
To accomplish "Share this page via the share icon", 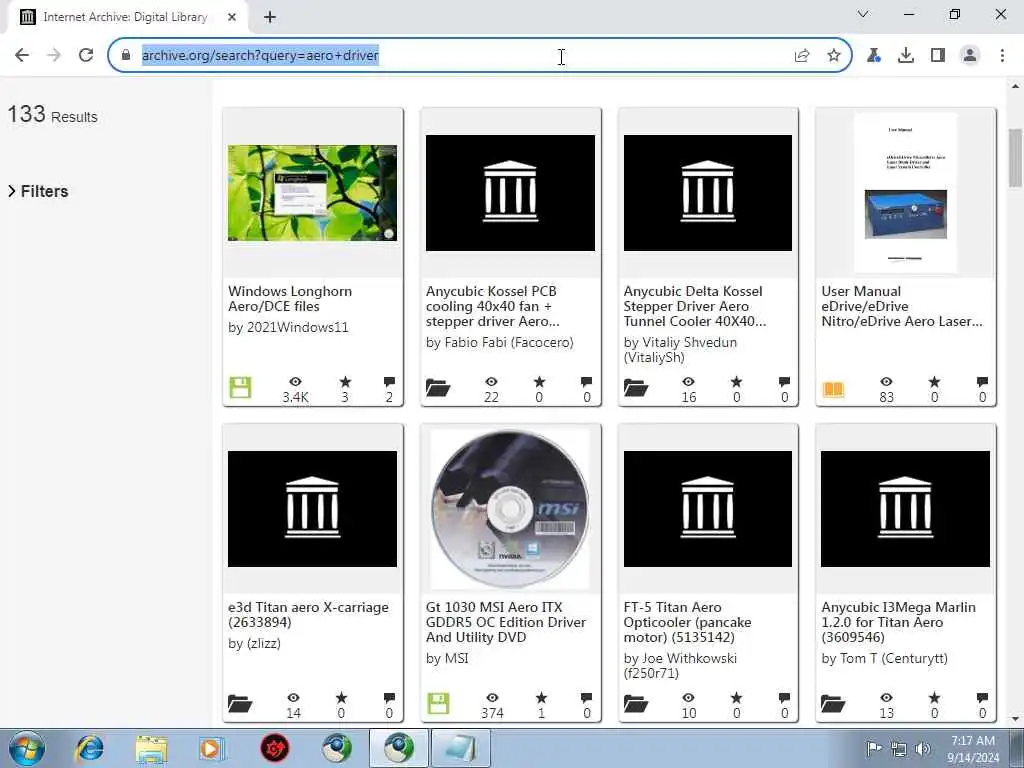I will (802, 56).
